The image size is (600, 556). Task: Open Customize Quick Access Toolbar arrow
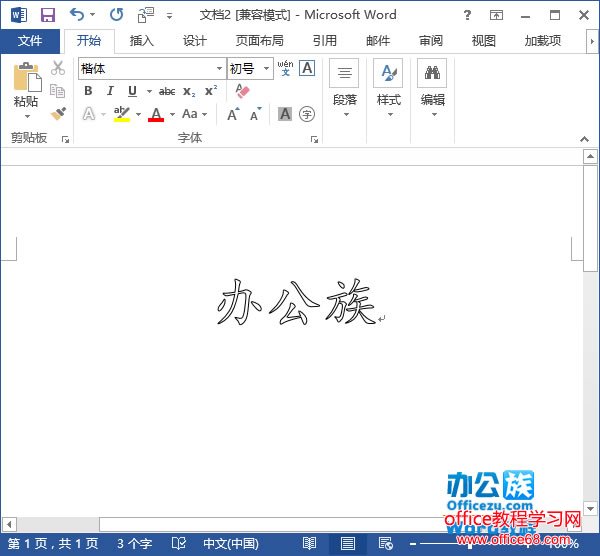point(169,16)
